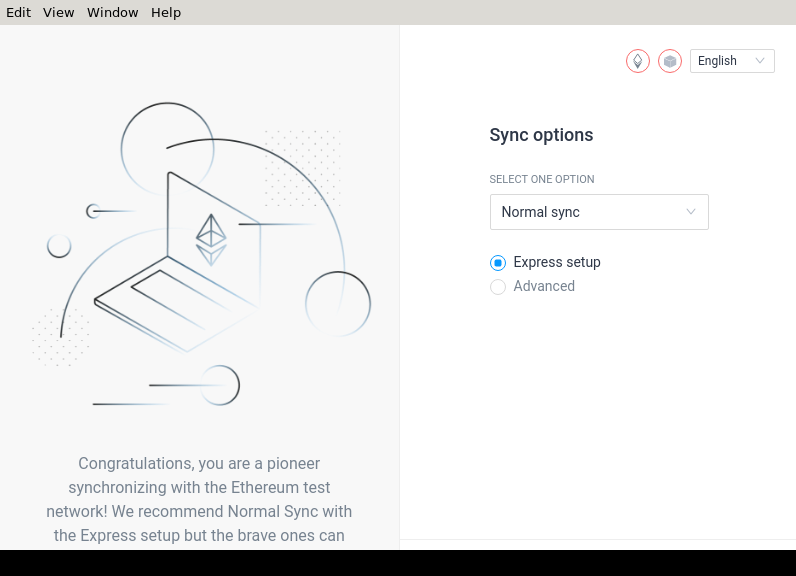Select the Express setup radio button

pos(498,262)
